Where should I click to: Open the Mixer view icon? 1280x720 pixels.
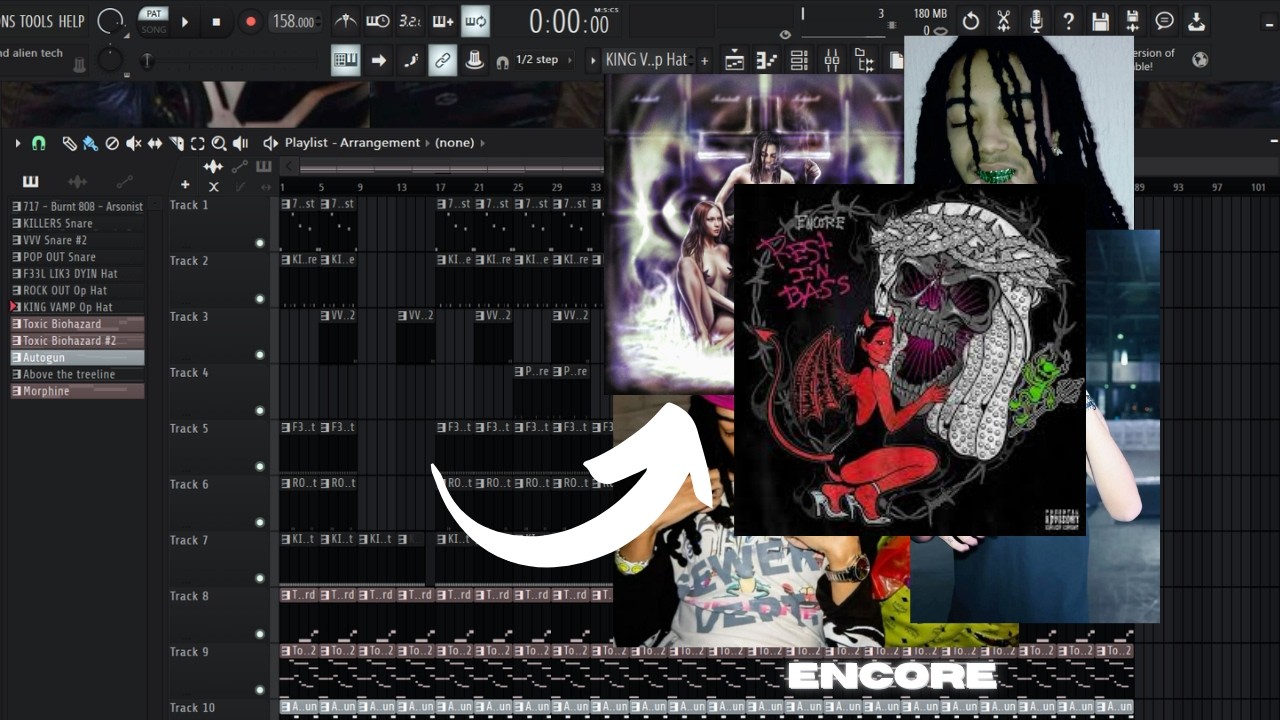pos(831,61)
